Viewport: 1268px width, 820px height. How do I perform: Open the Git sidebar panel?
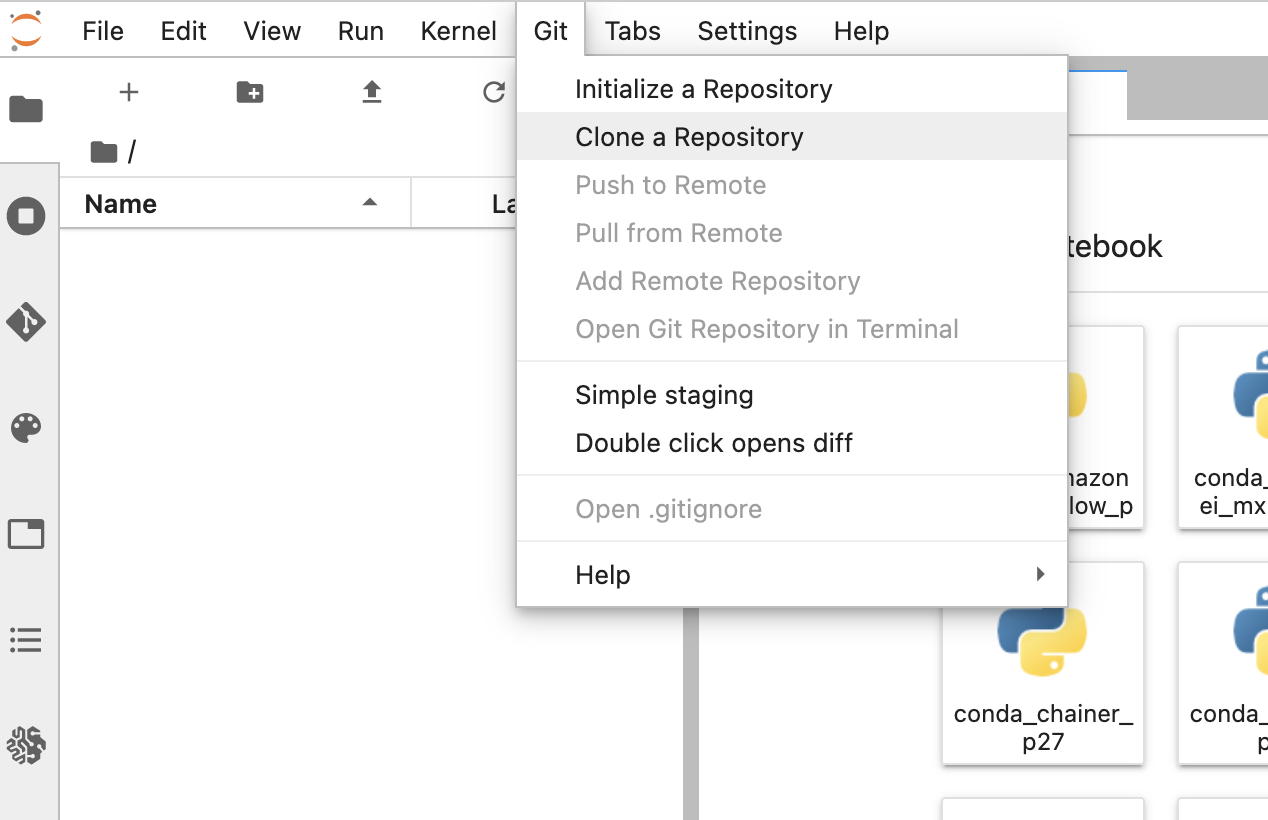point(26,322)
